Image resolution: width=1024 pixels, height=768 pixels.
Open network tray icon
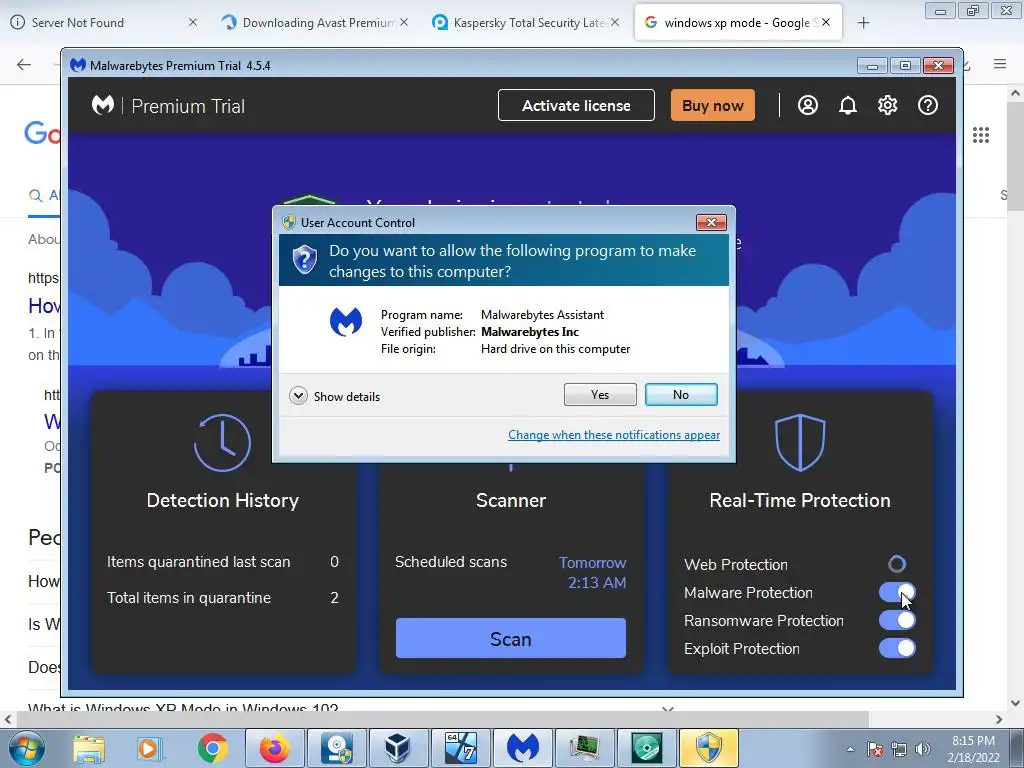pyautogui.click(x=899, y=749)
